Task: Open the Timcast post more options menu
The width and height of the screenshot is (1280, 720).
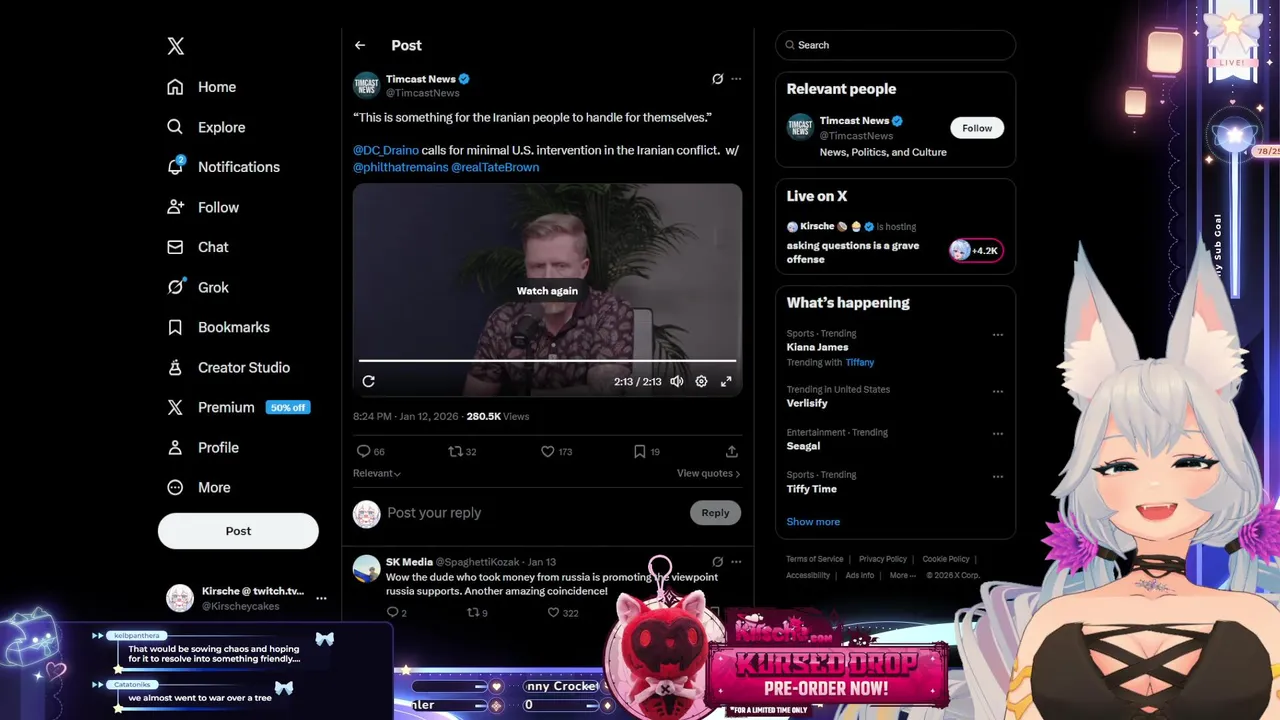Action: pyautogui.click(x=736, y=79)
